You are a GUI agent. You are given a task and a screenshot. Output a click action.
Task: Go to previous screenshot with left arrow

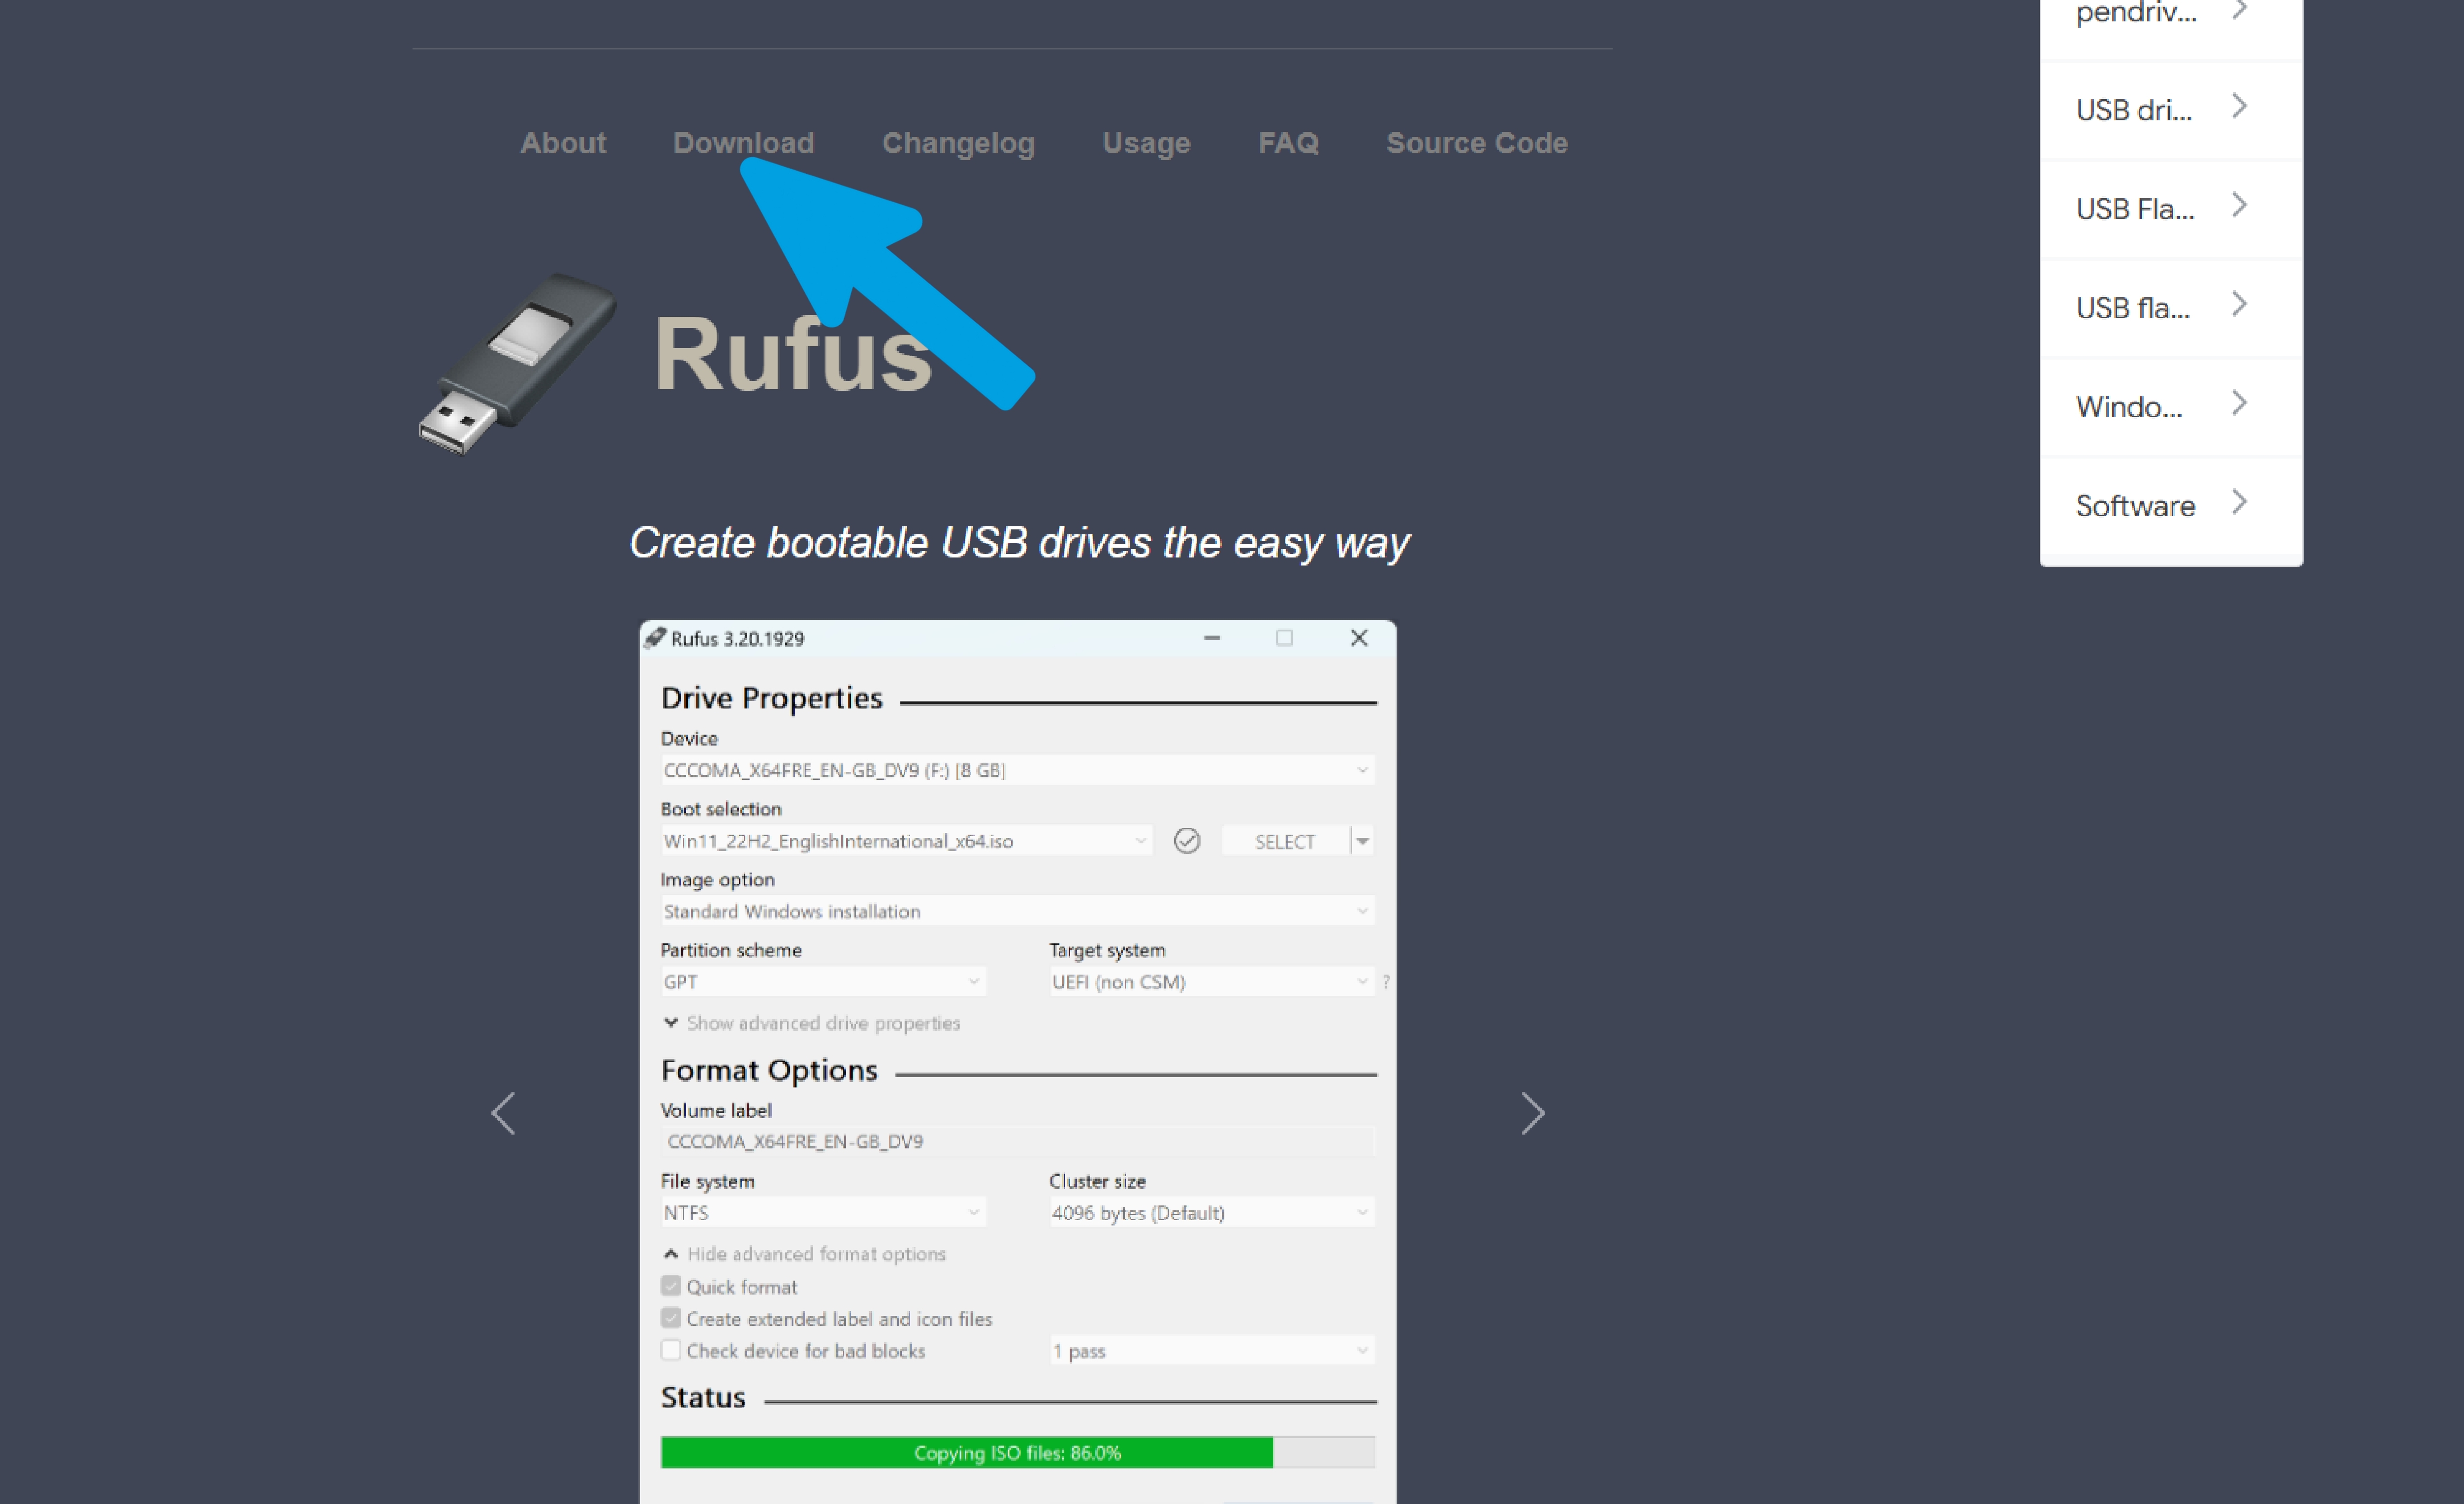pyautogui.click(x=503, y=1113)
